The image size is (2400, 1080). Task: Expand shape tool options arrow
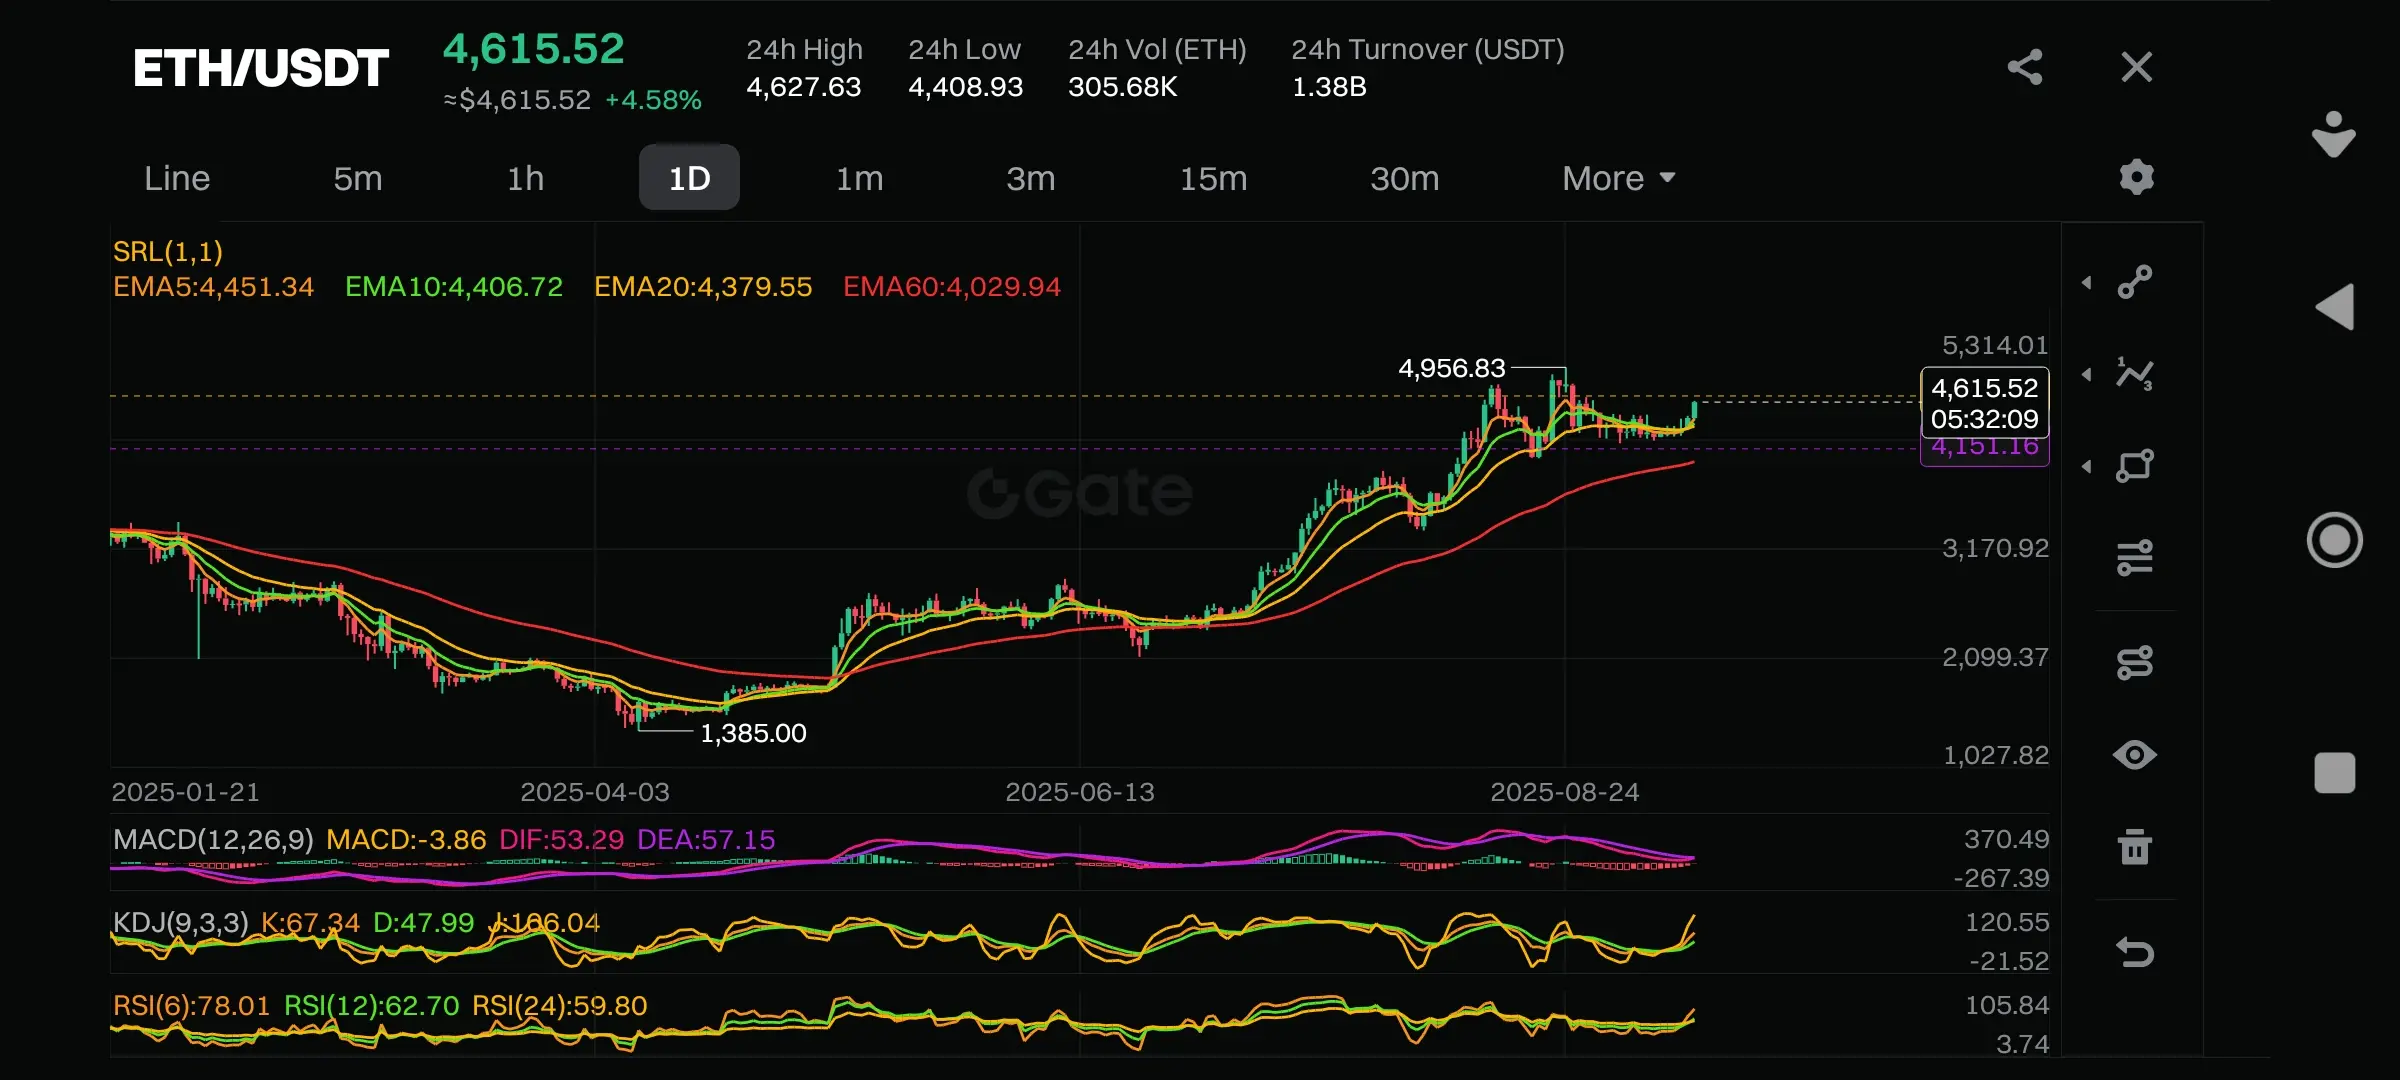(x=2087, y=467)
